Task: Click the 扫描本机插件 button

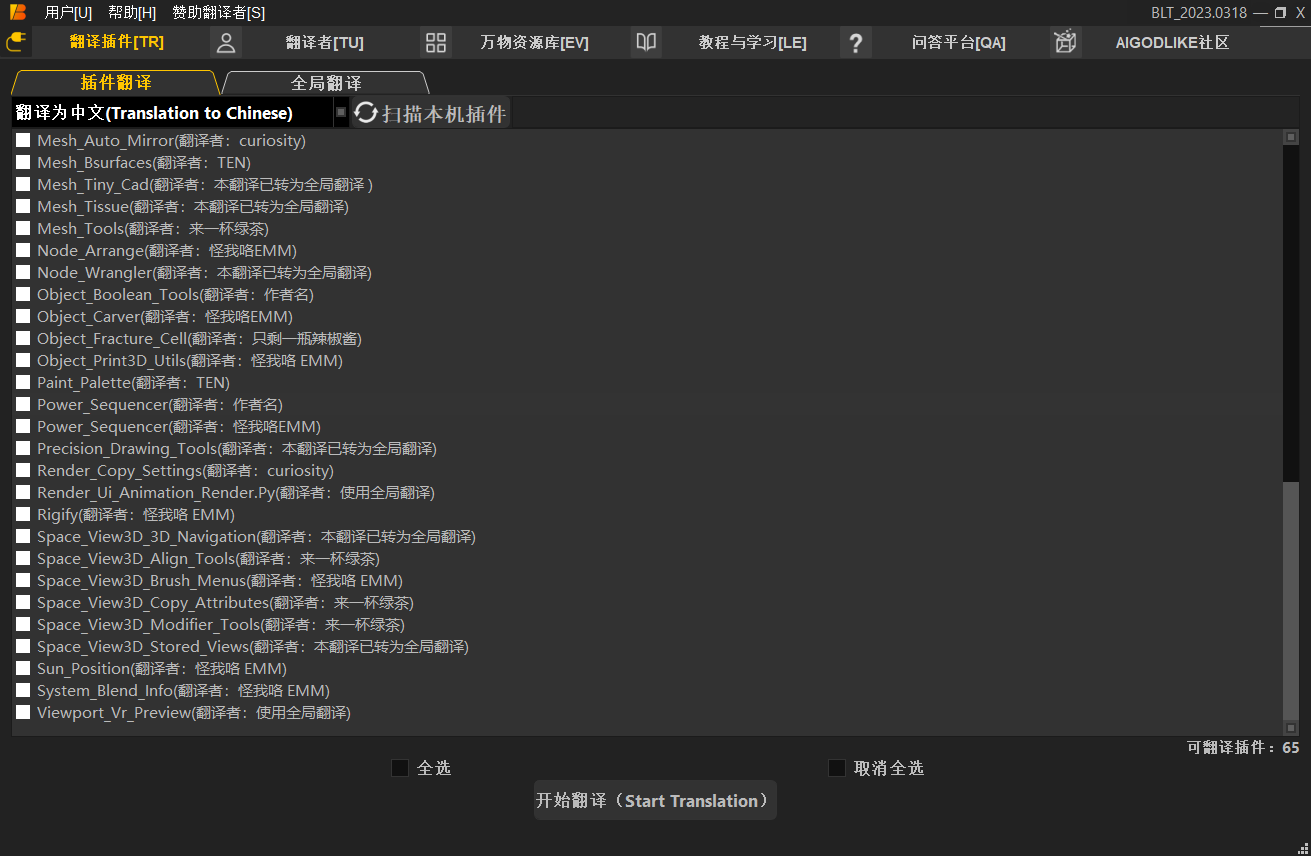Action: click(431, 113)
